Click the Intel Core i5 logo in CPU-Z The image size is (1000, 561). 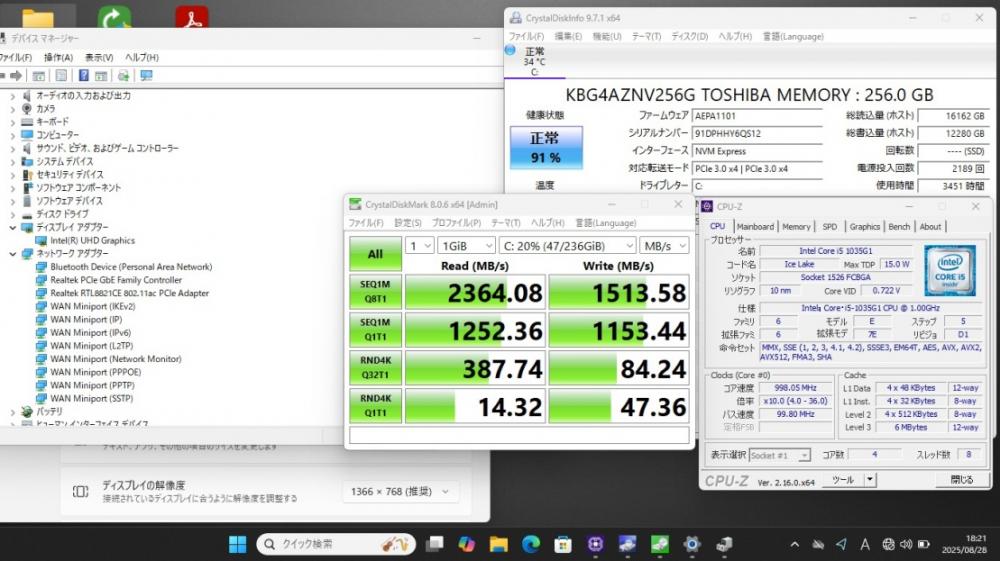(x=950, y=270)
